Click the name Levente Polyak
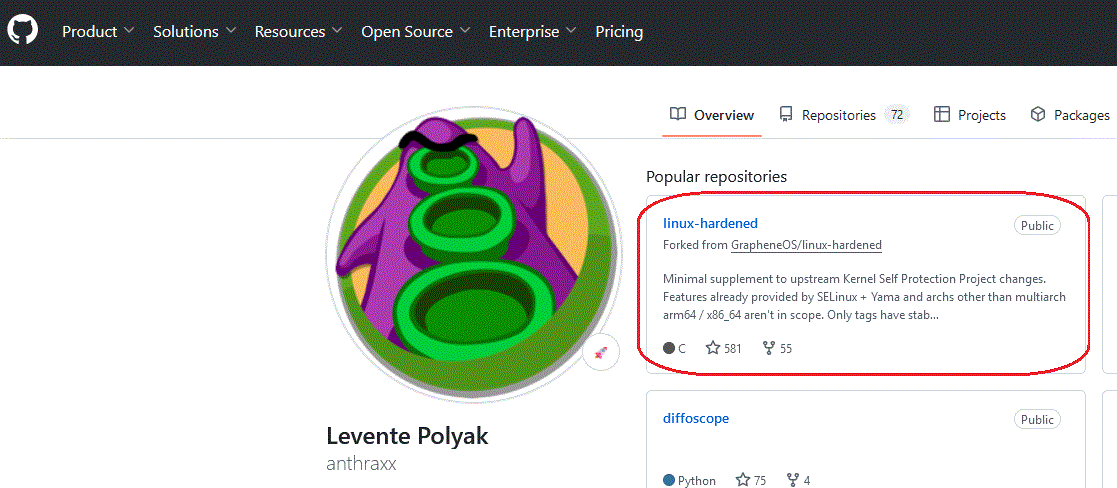This screenshot has width=1117, height=488. coord(407,436)
